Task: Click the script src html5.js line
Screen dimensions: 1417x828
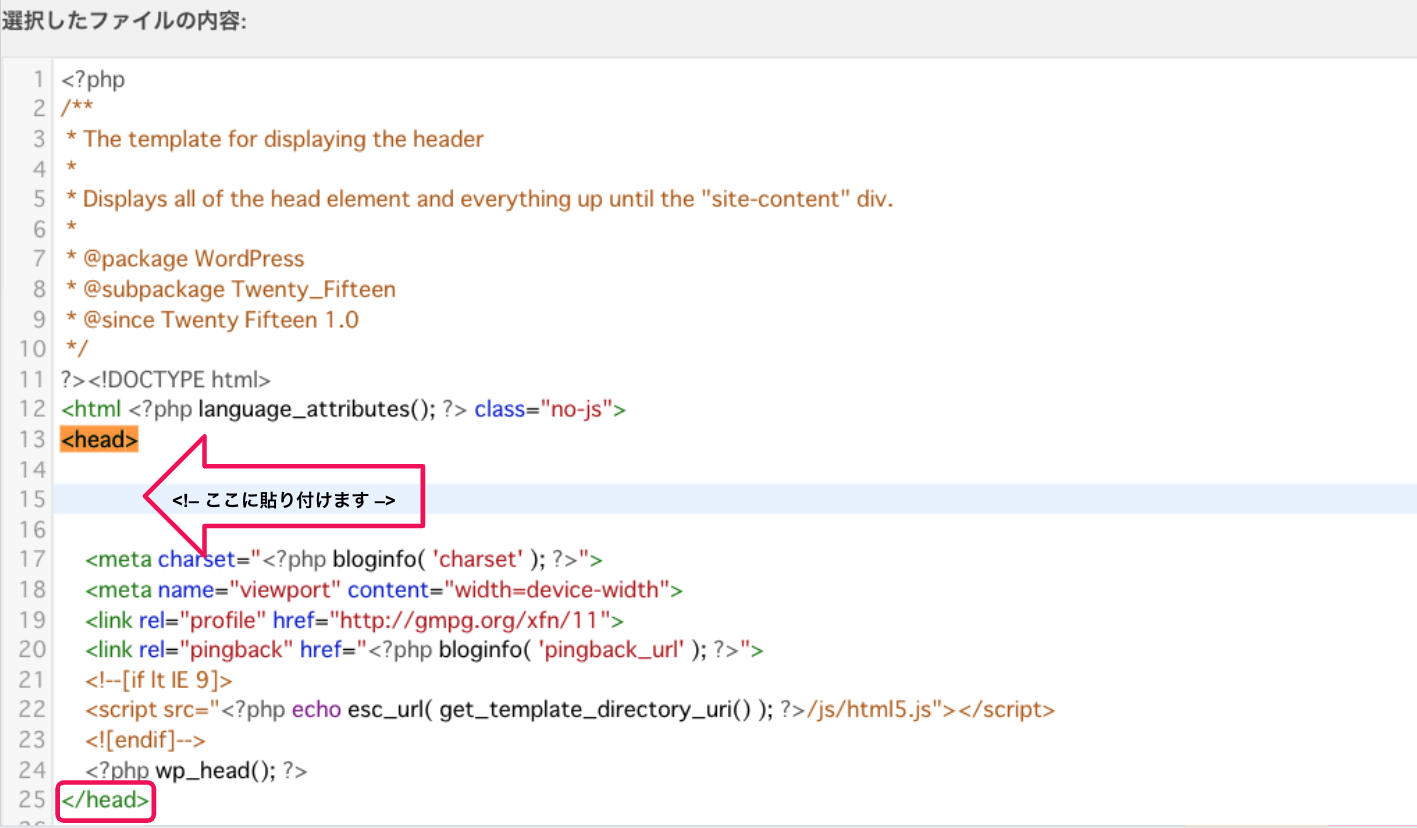Action: click(x=570, y=710)
